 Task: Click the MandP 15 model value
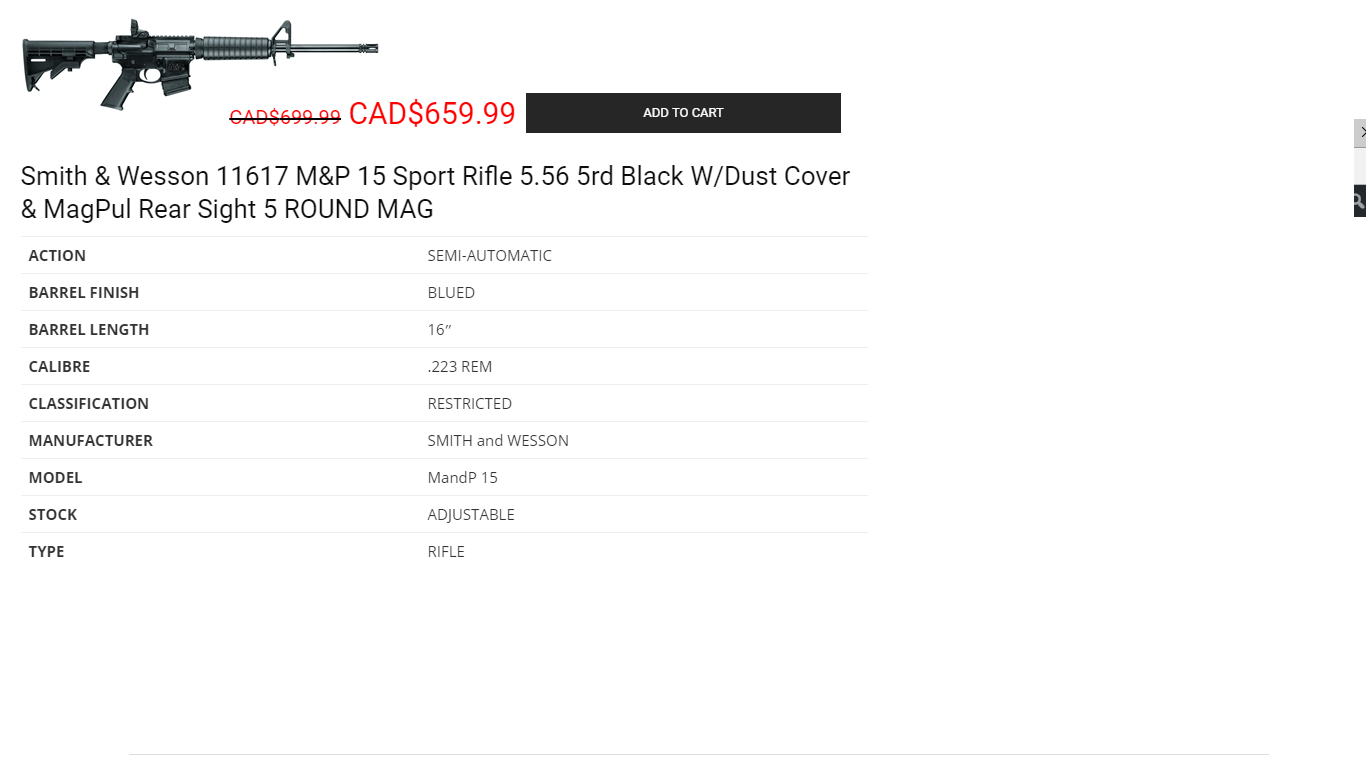point(462,477)
